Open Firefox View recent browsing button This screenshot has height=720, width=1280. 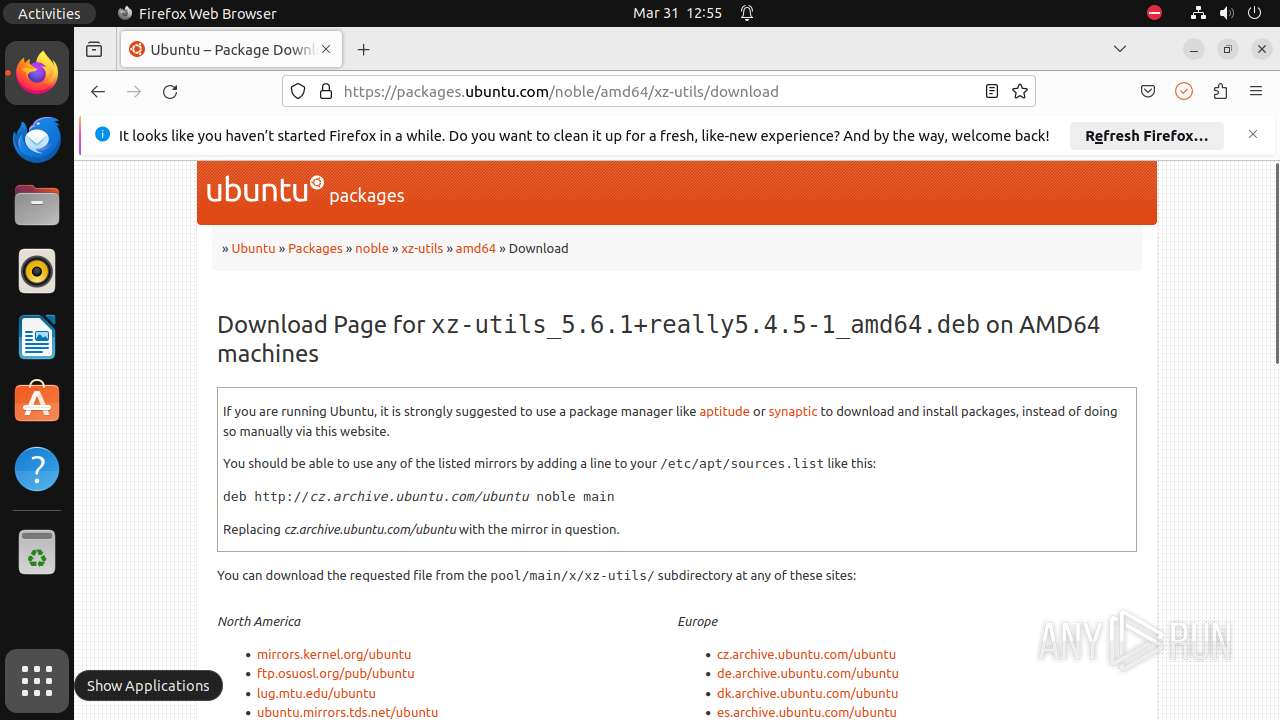[x=94, y=49]
